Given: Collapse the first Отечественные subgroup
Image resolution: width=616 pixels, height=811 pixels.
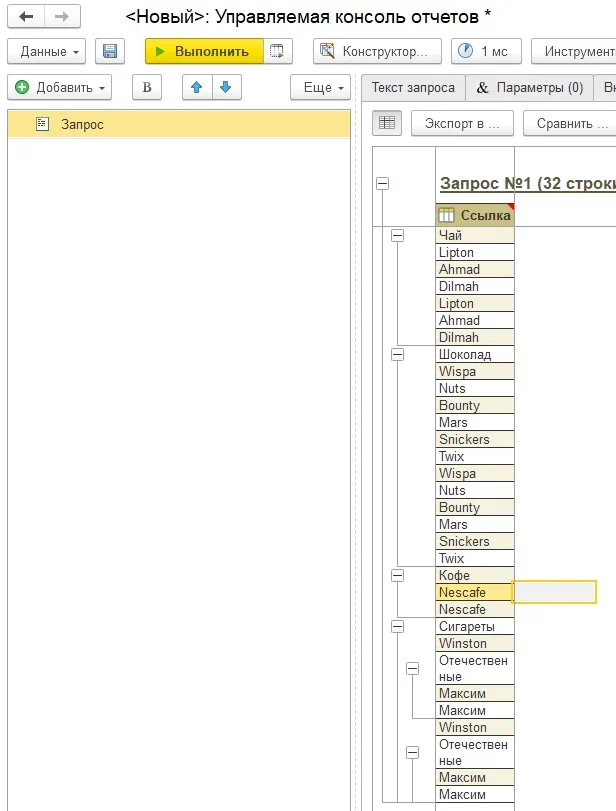Looking at the screenshot, I should pos(412,668).
